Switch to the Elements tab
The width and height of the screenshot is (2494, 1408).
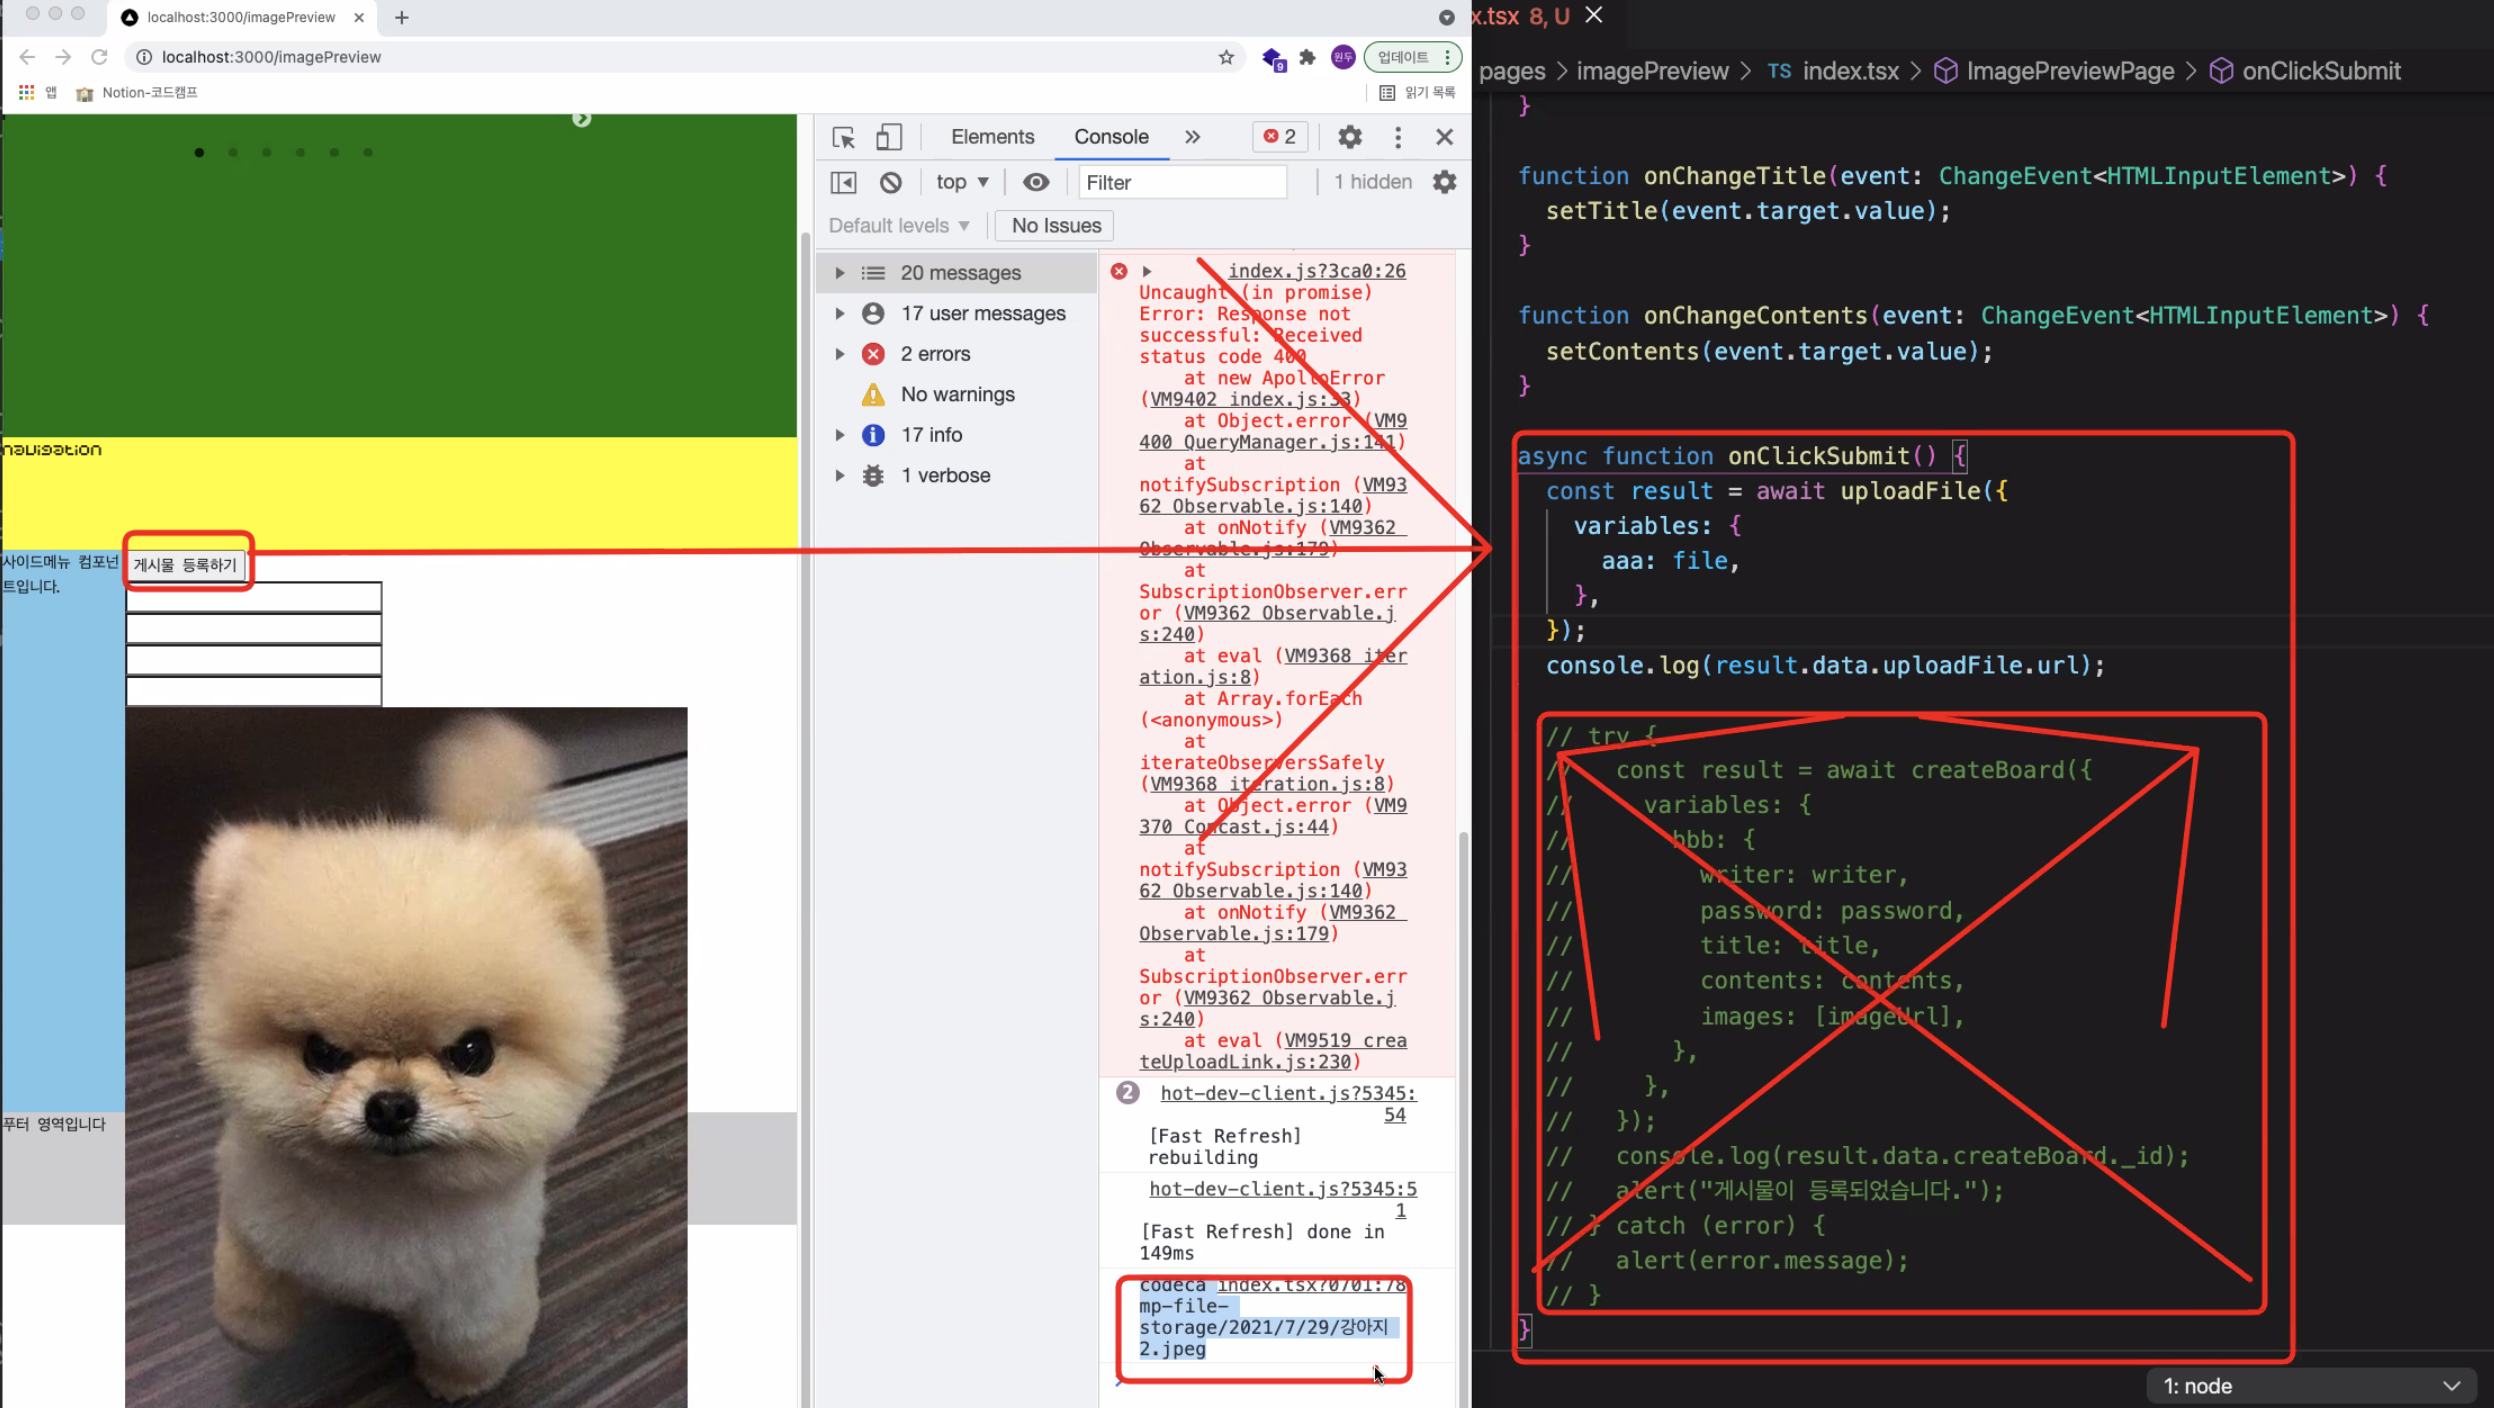(992, 137)
